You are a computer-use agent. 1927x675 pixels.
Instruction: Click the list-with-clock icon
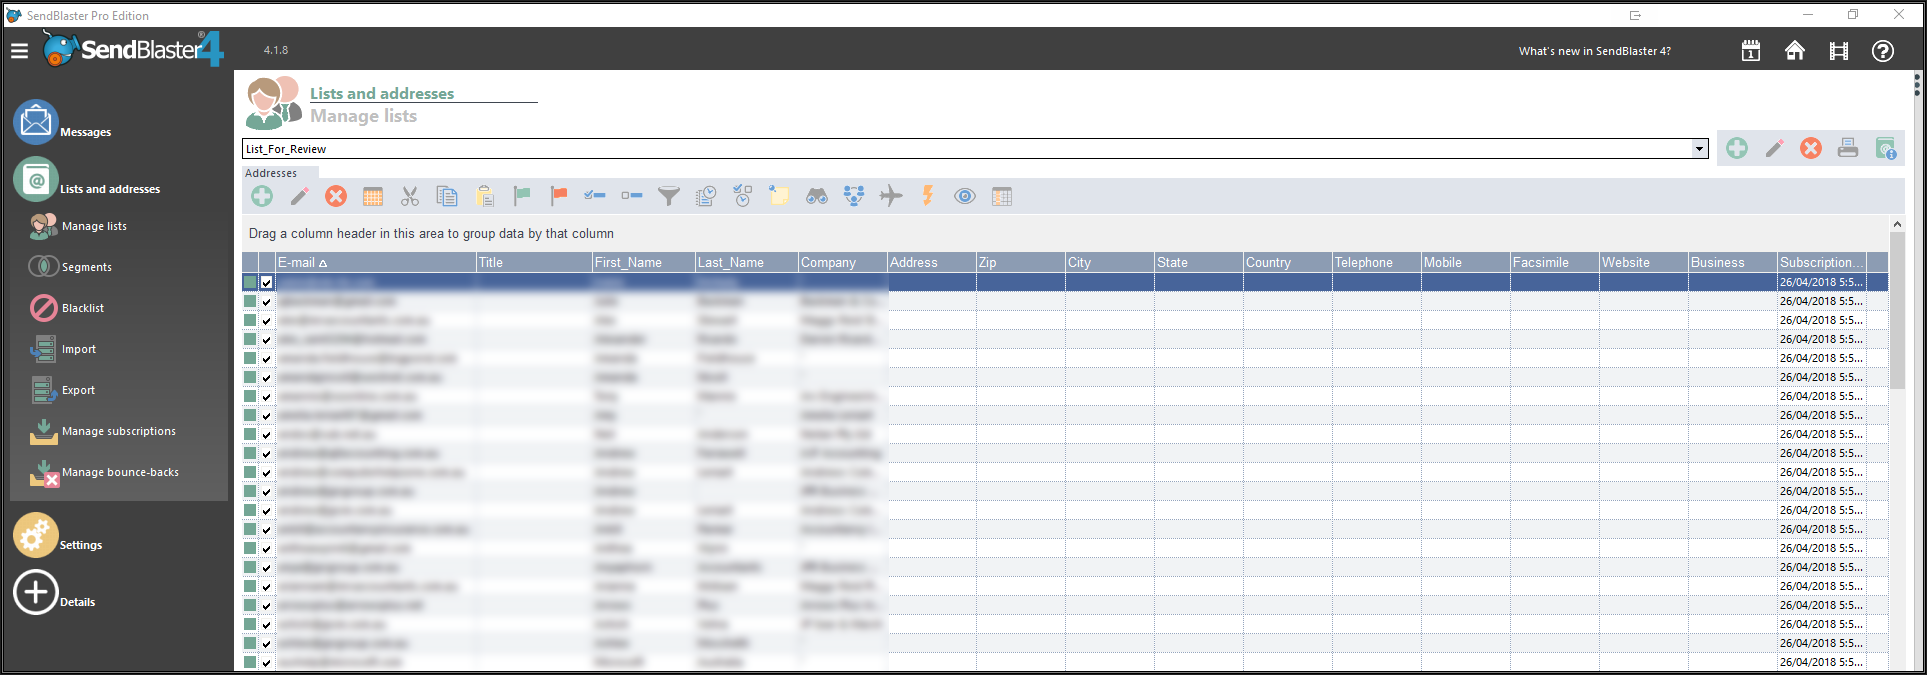(x=706, y=196)
